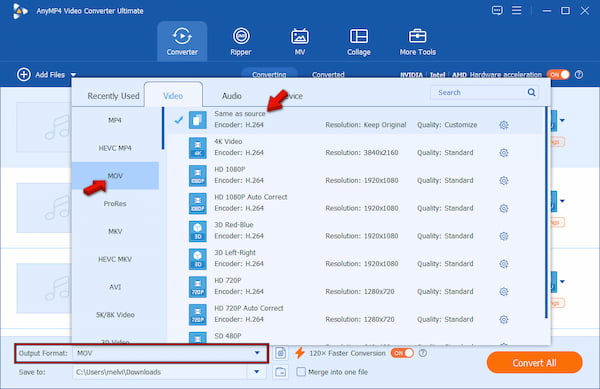Click the search magnifier icon

[531, 92]
